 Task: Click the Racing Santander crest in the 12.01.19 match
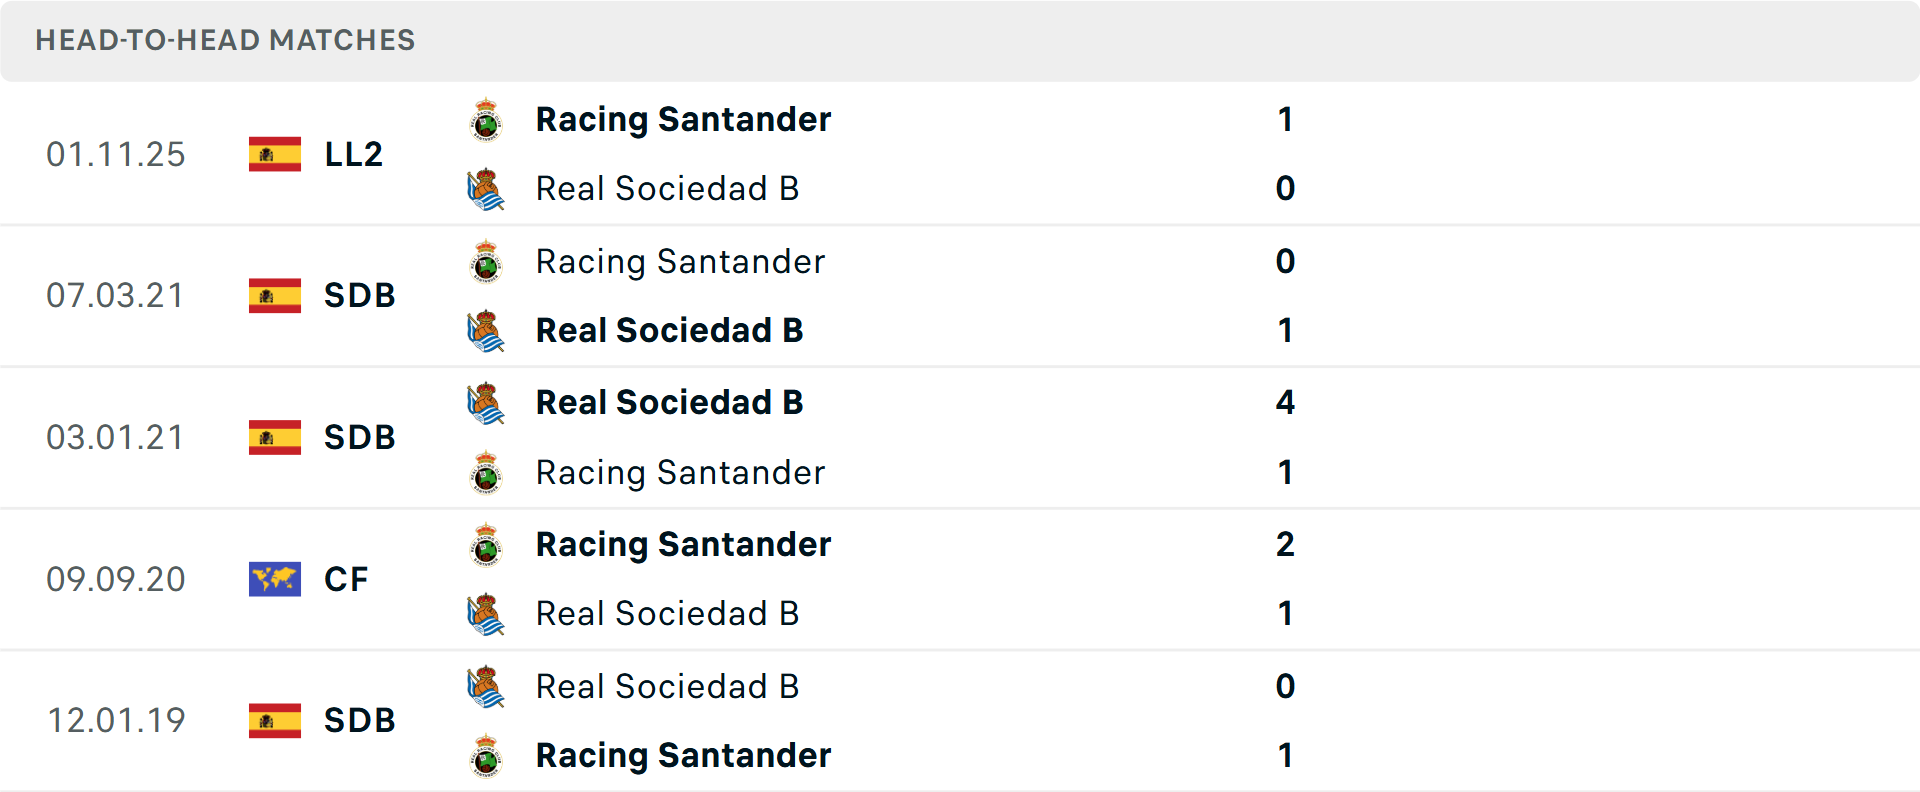(x=487, y=757)
